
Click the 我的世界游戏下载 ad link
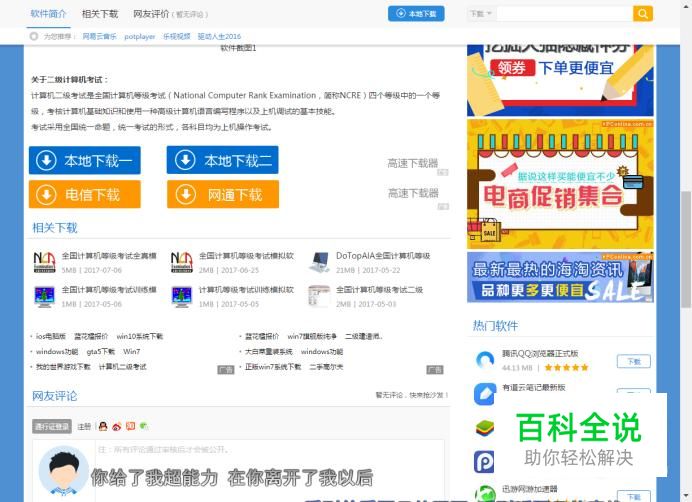(x=63, y=367)
